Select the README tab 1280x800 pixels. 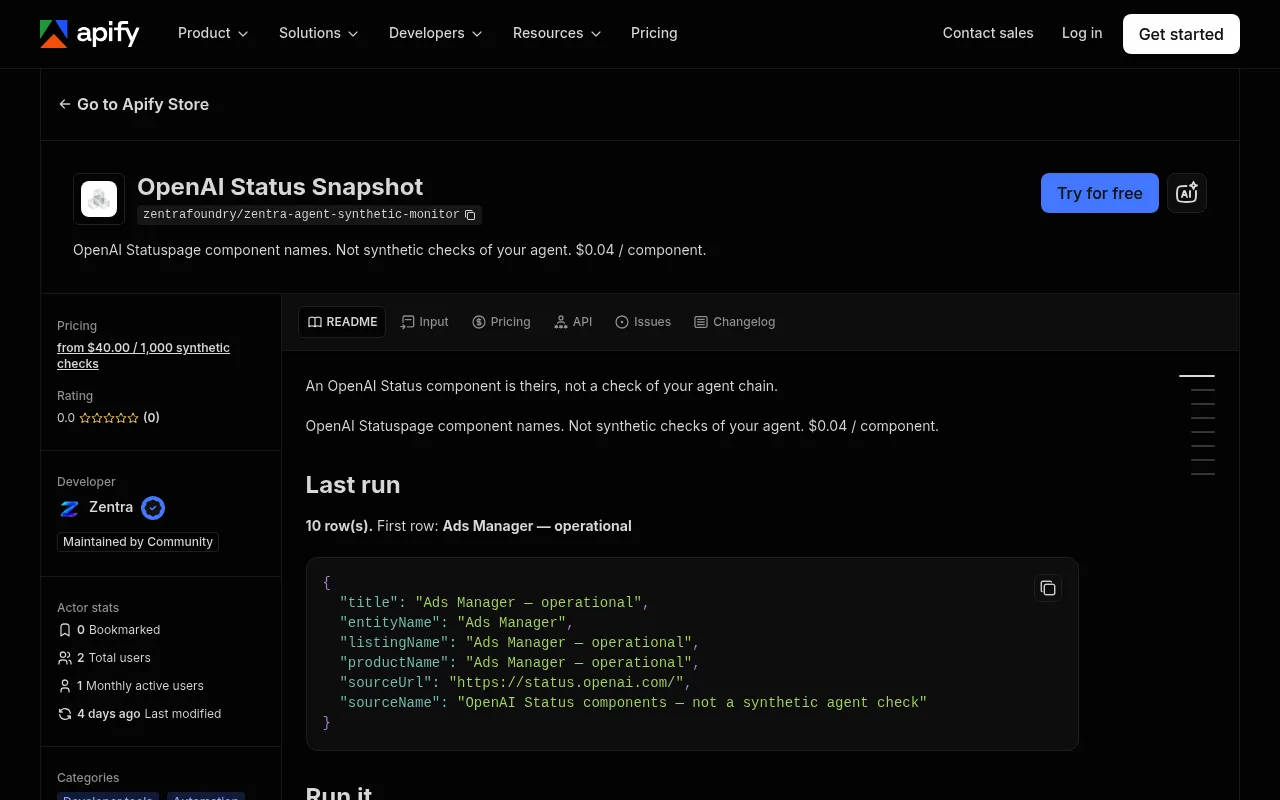342,322
